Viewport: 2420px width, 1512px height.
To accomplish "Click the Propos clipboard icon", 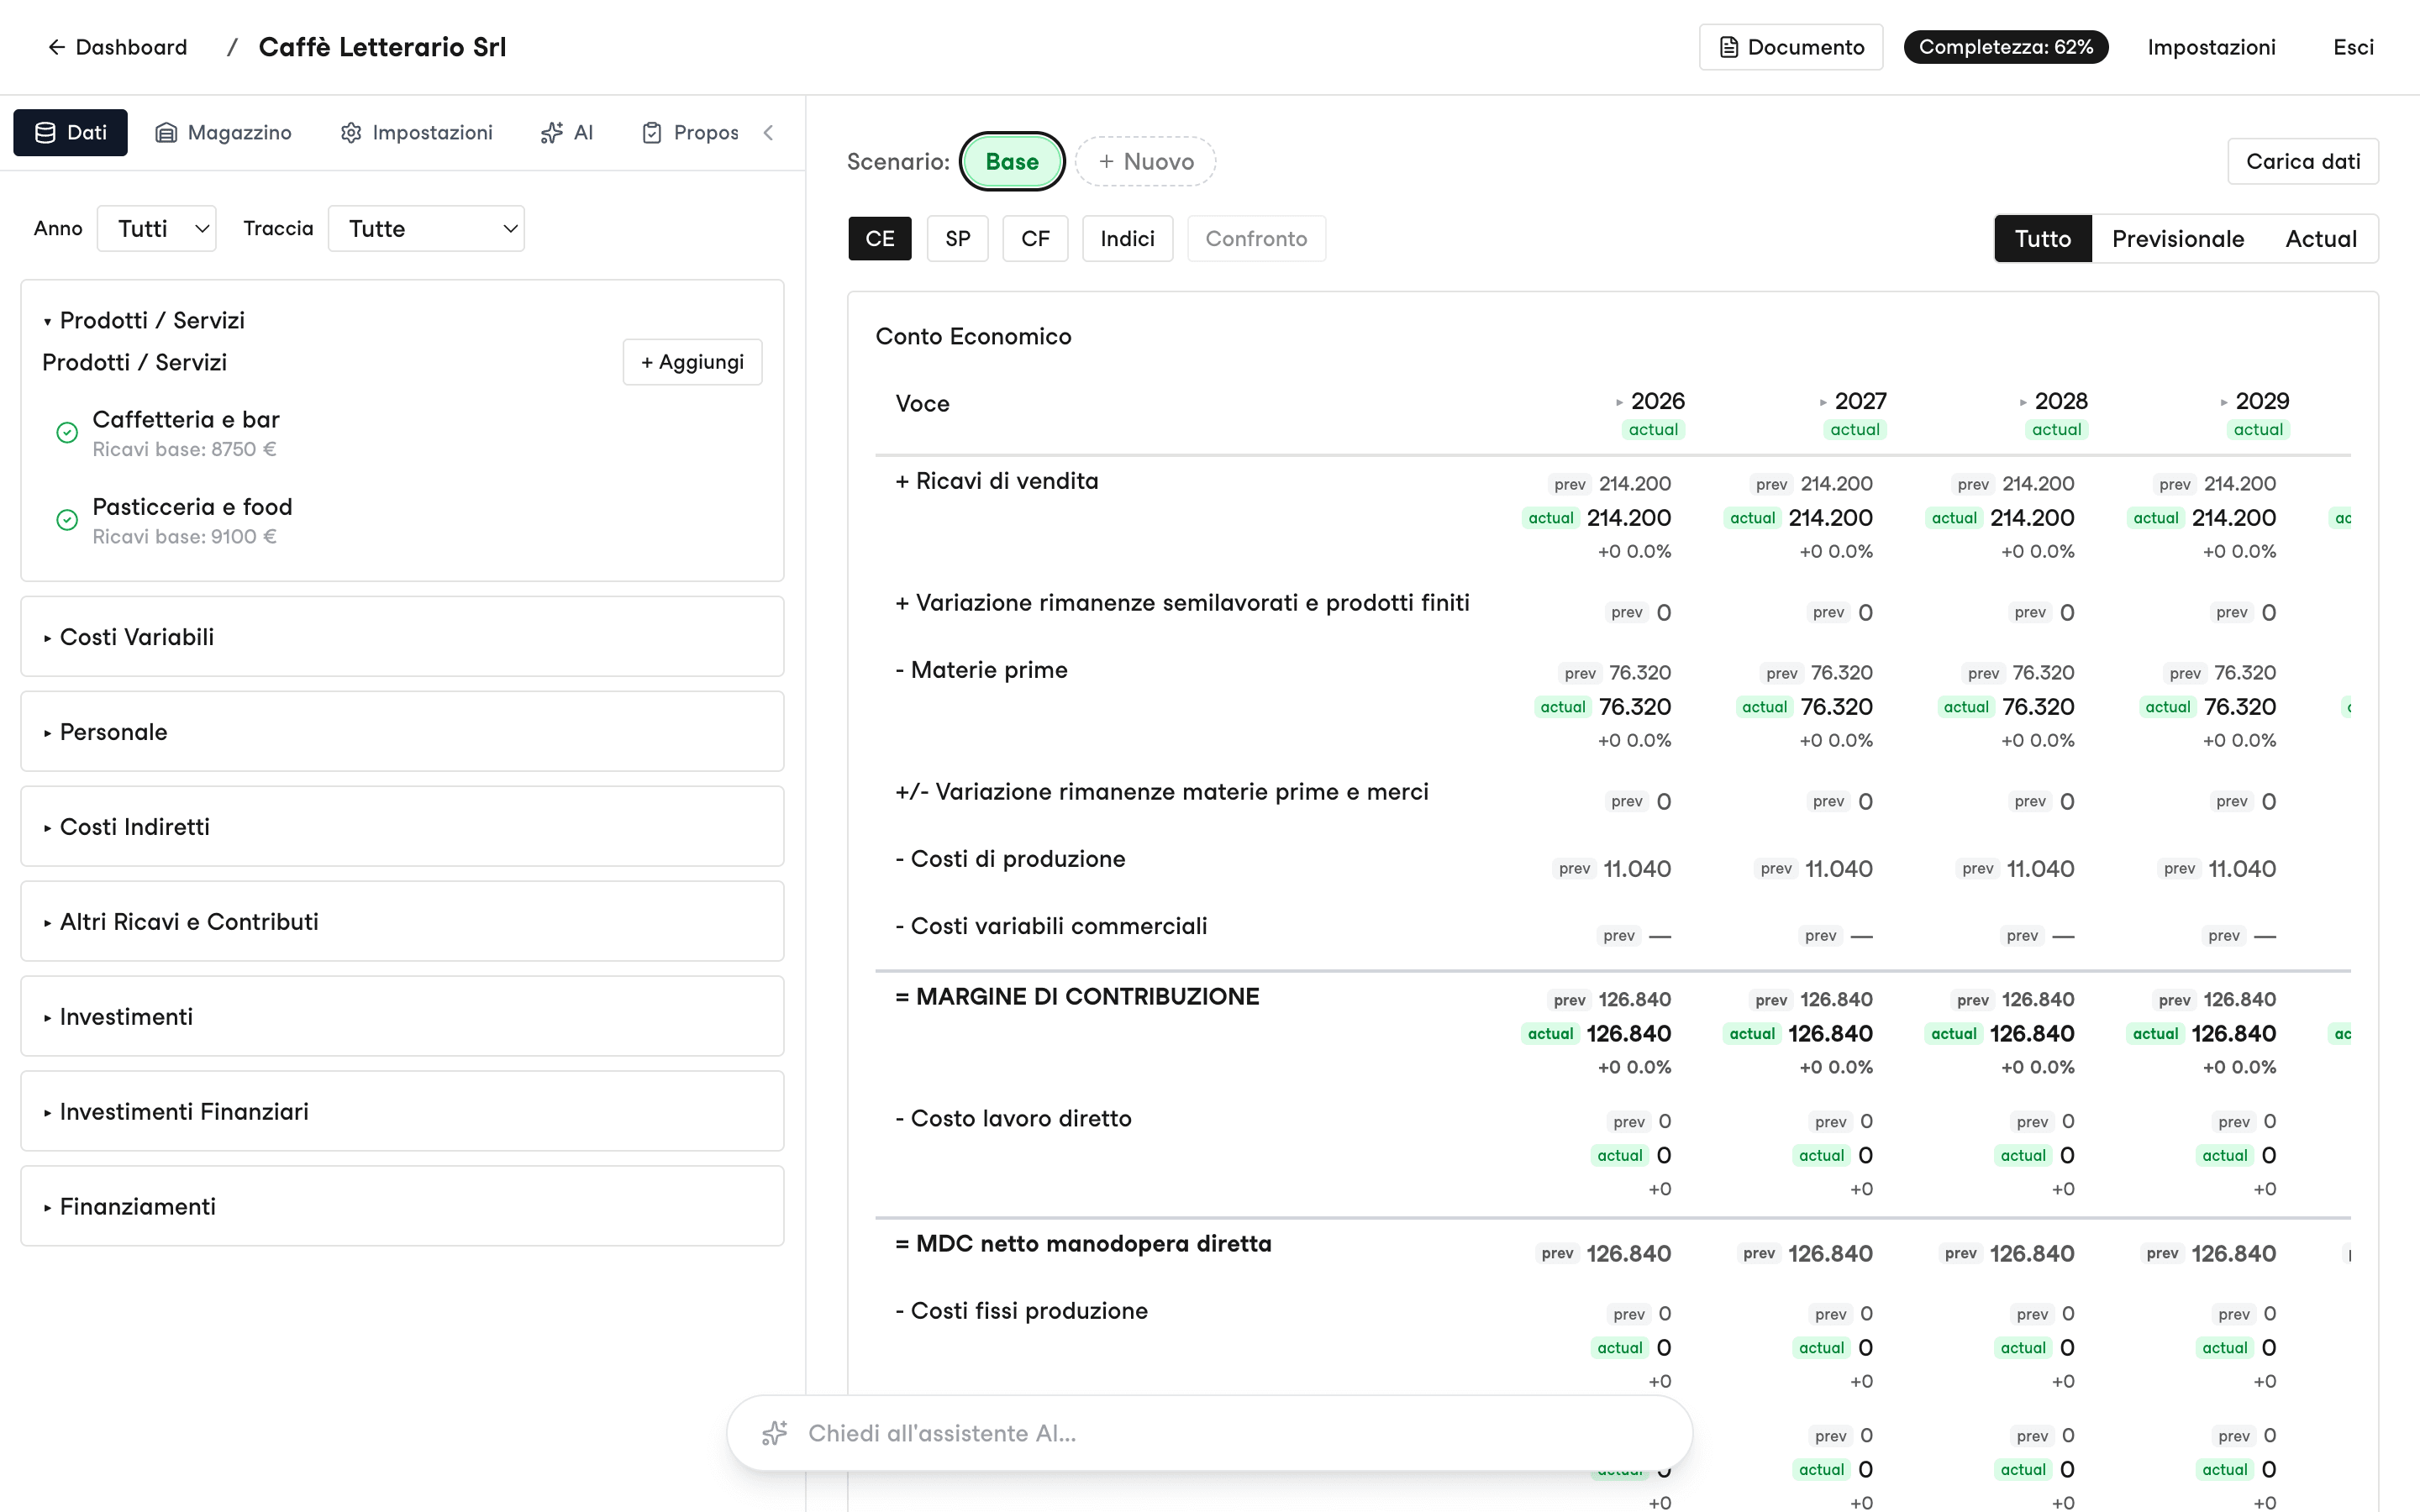I will [x=652, y=132].
